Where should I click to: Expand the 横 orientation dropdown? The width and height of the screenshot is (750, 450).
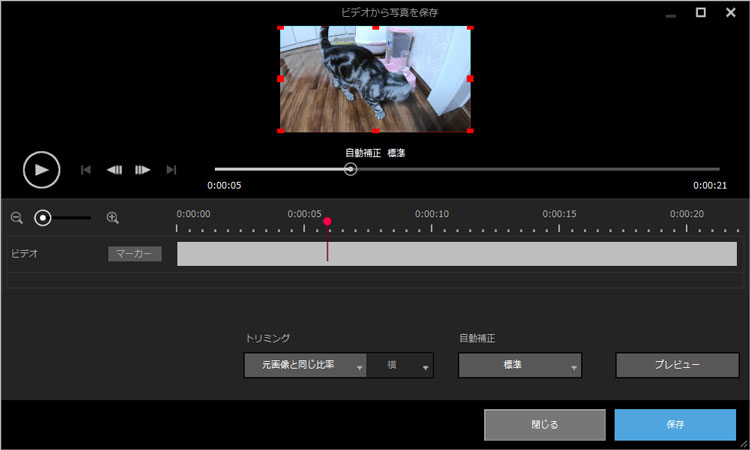[400, 366]
